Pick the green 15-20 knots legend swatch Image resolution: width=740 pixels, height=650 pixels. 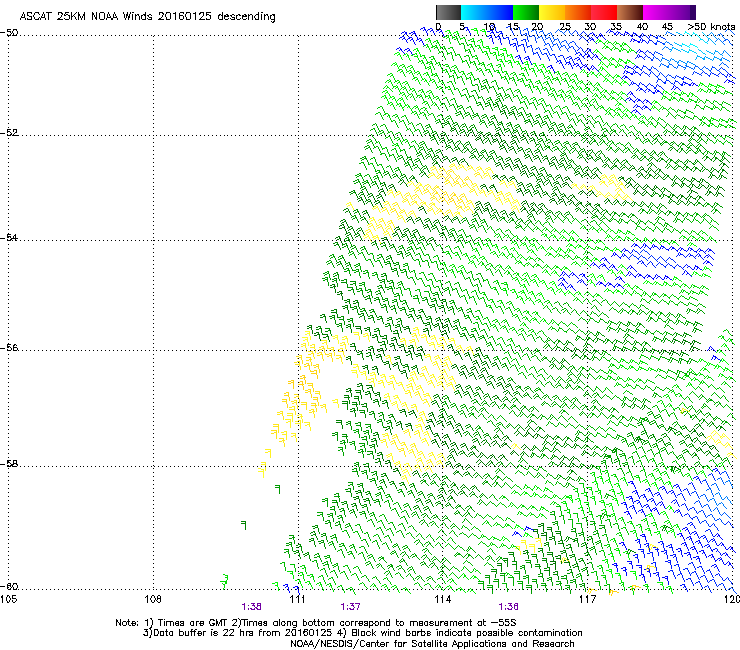[x=526, y=12]
